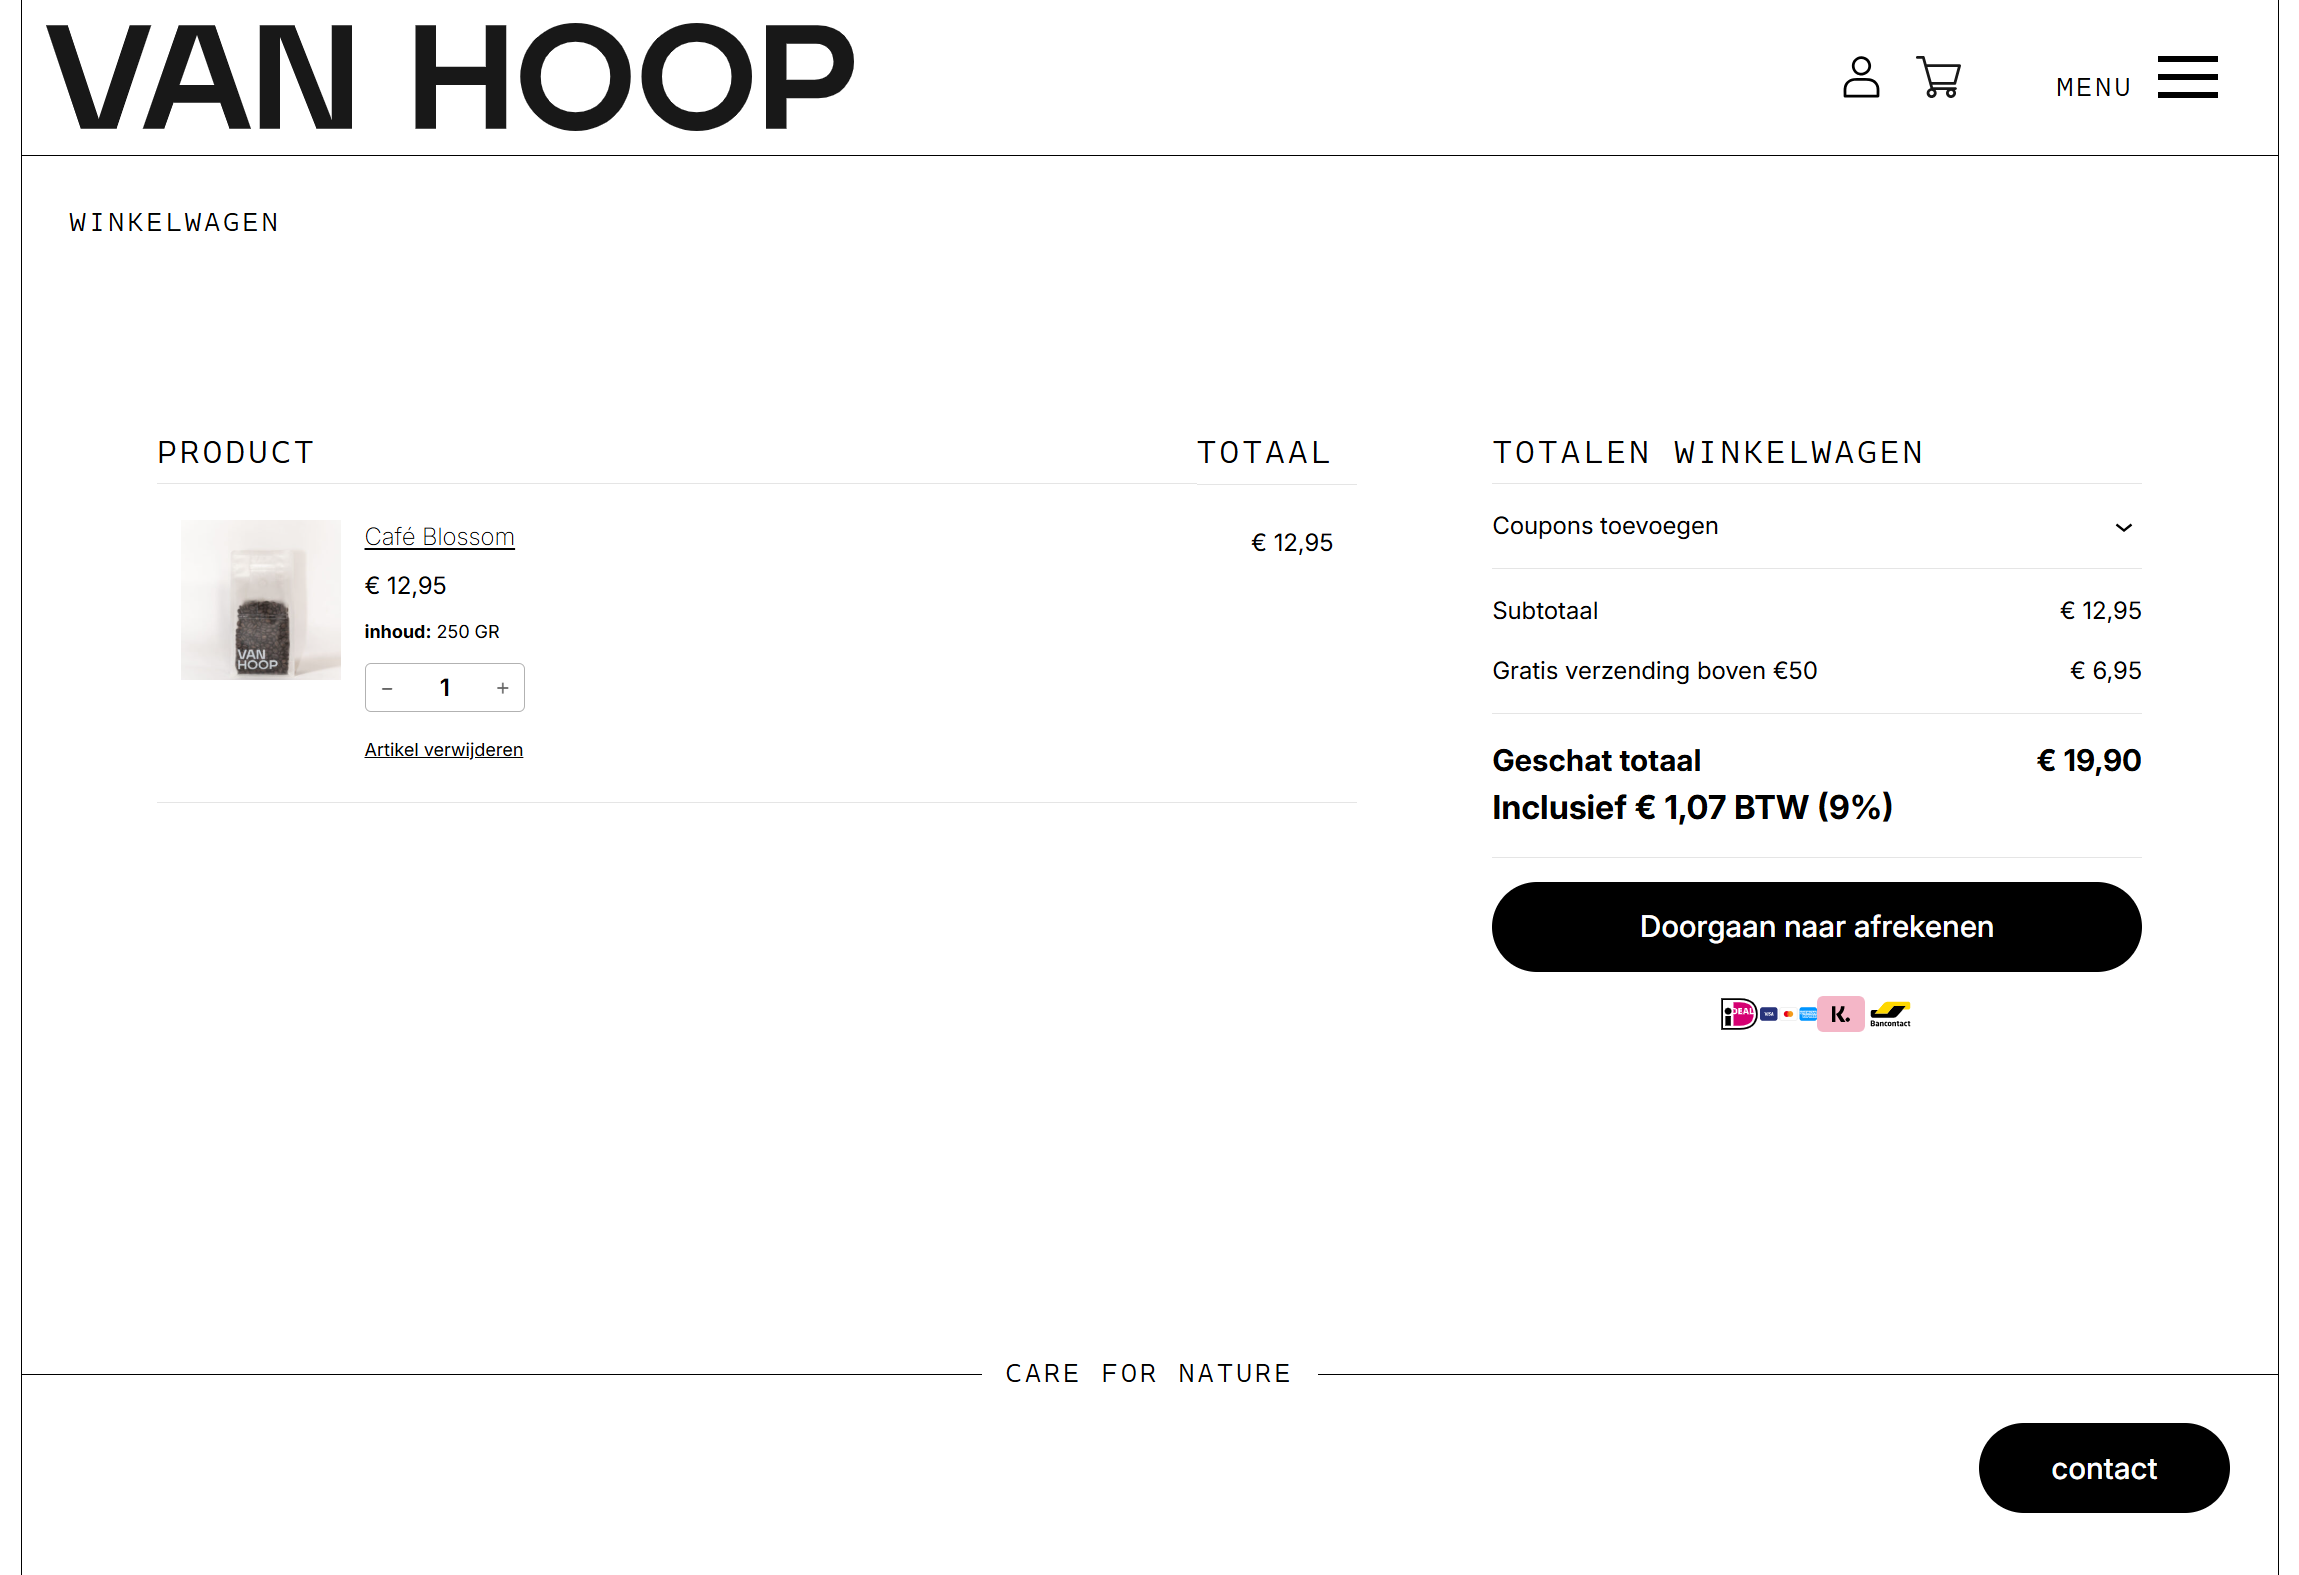Click the Bancontact payment logo
Screen dimensions: 2299x1575
[1890, 1014]
